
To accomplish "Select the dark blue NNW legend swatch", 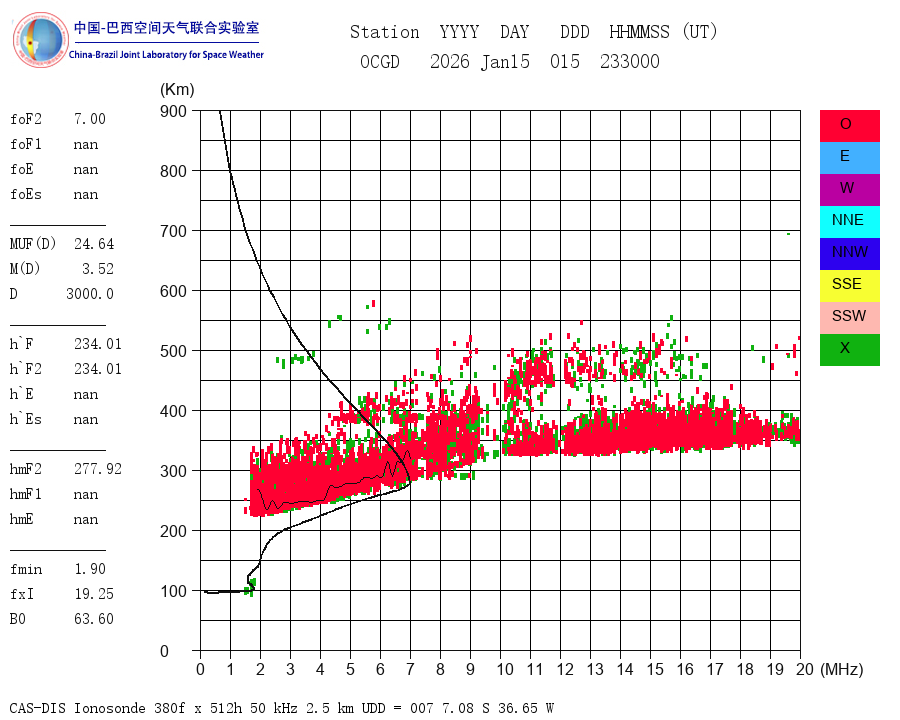I will point(849,254).
